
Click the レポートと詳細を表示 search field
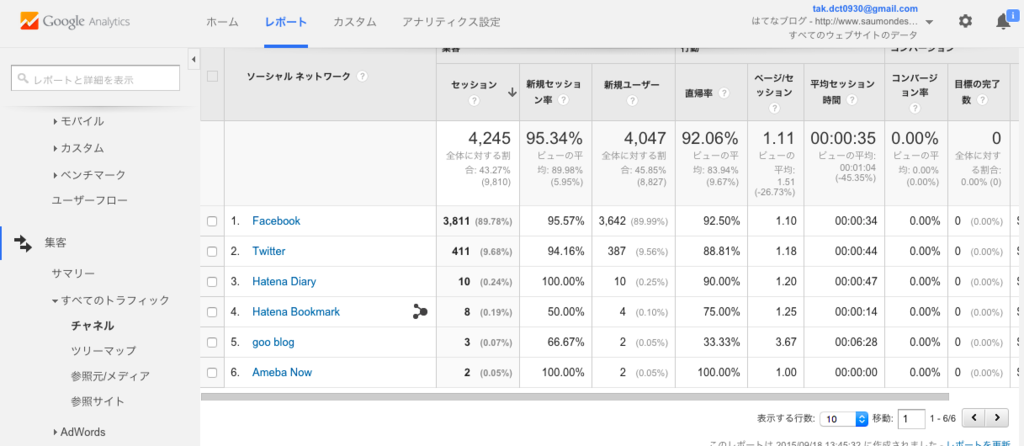click(95, 80)
